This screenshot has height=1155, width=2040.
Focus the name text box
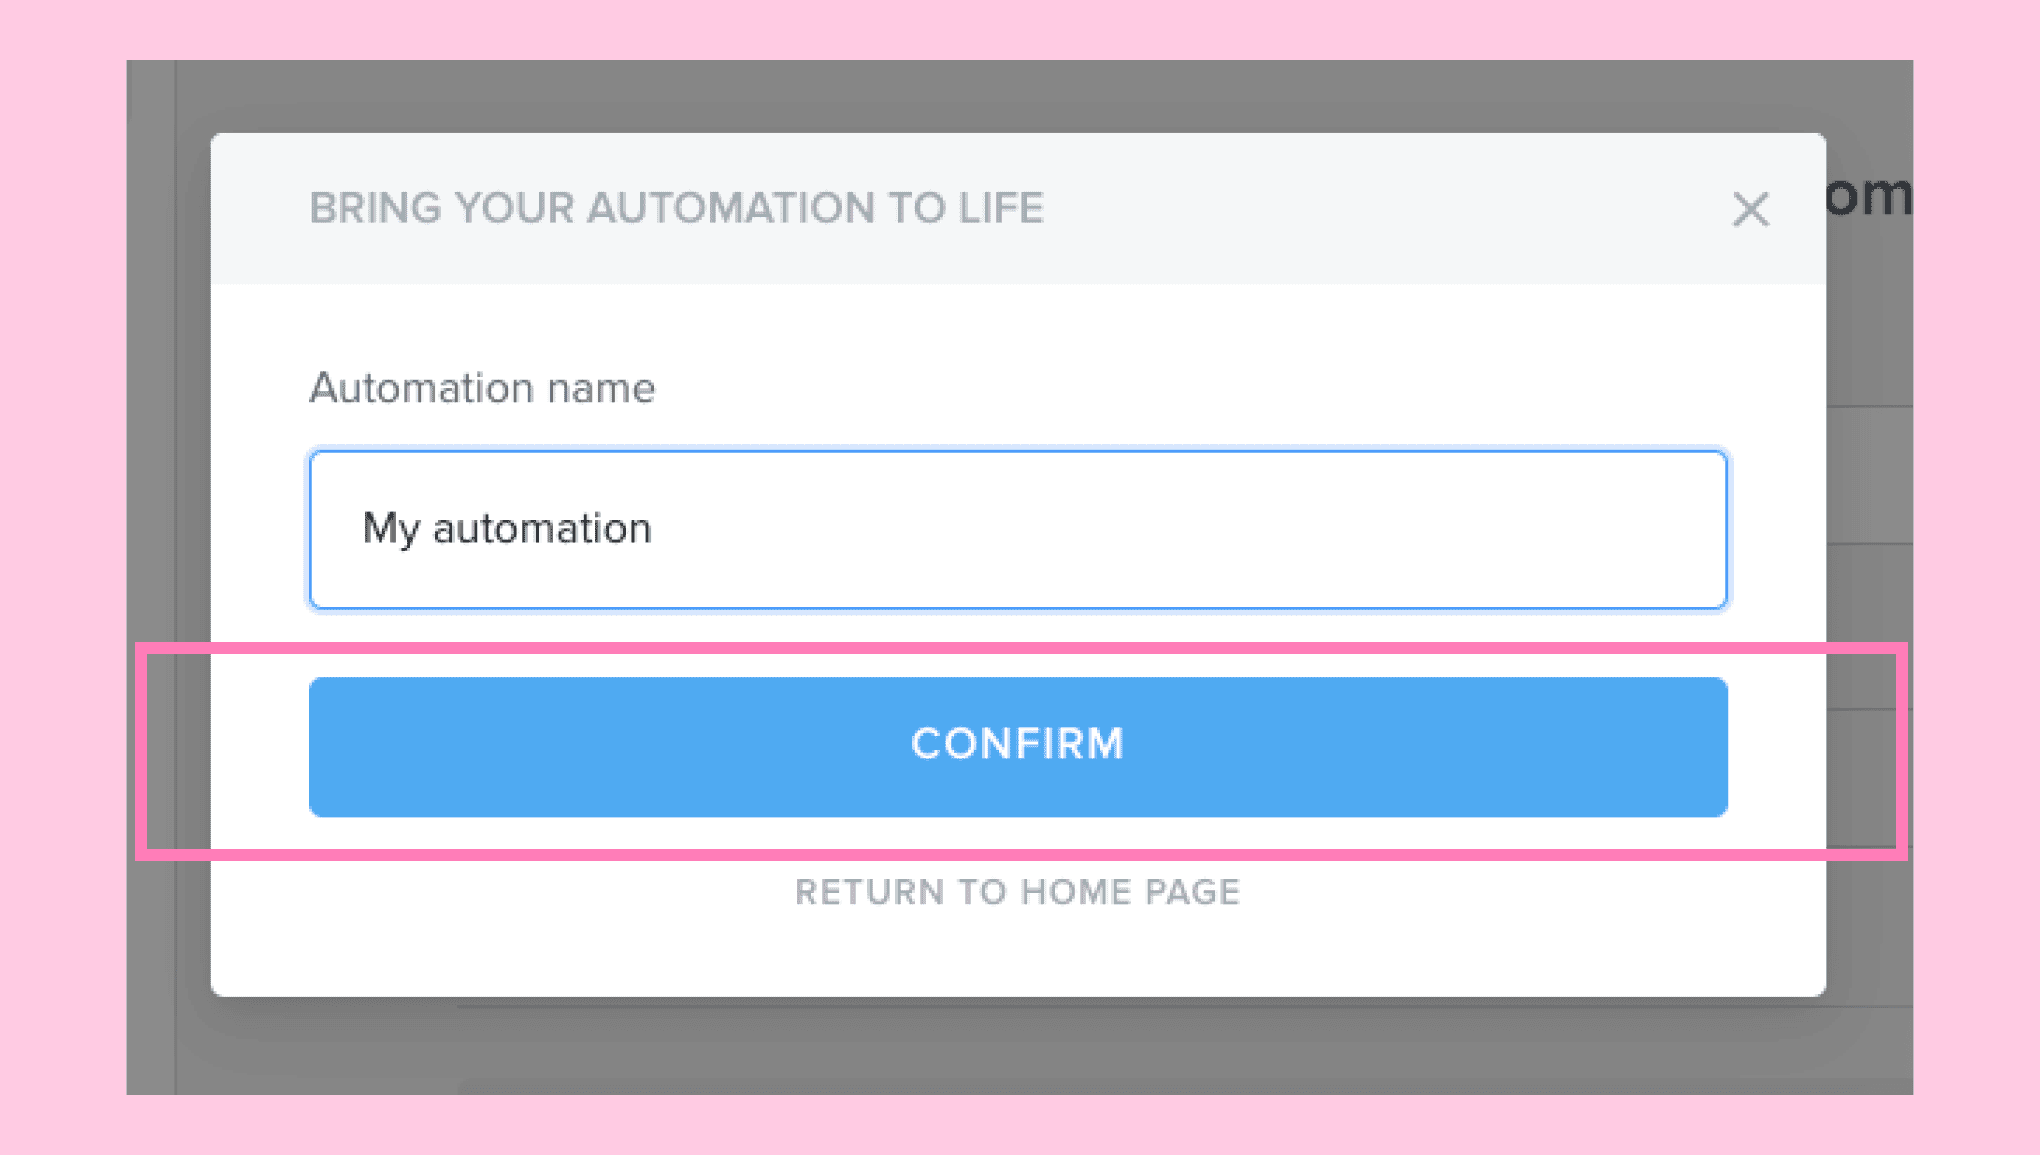(1018, 529)
